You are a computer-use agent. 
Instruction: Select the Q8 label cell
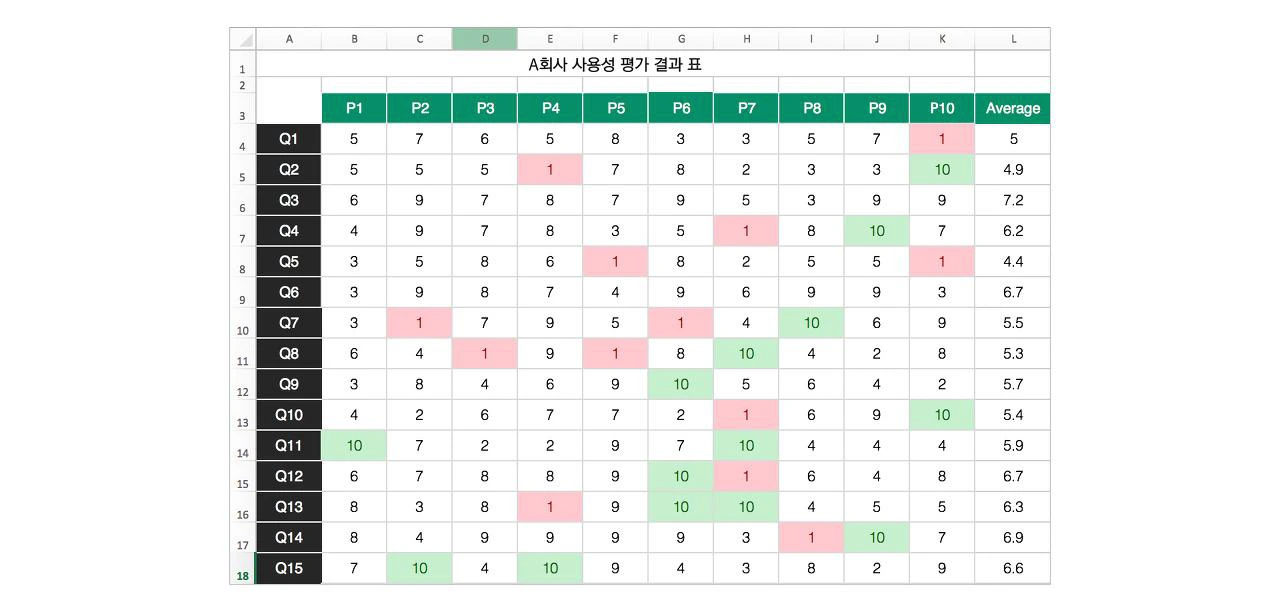coord(289,353)
